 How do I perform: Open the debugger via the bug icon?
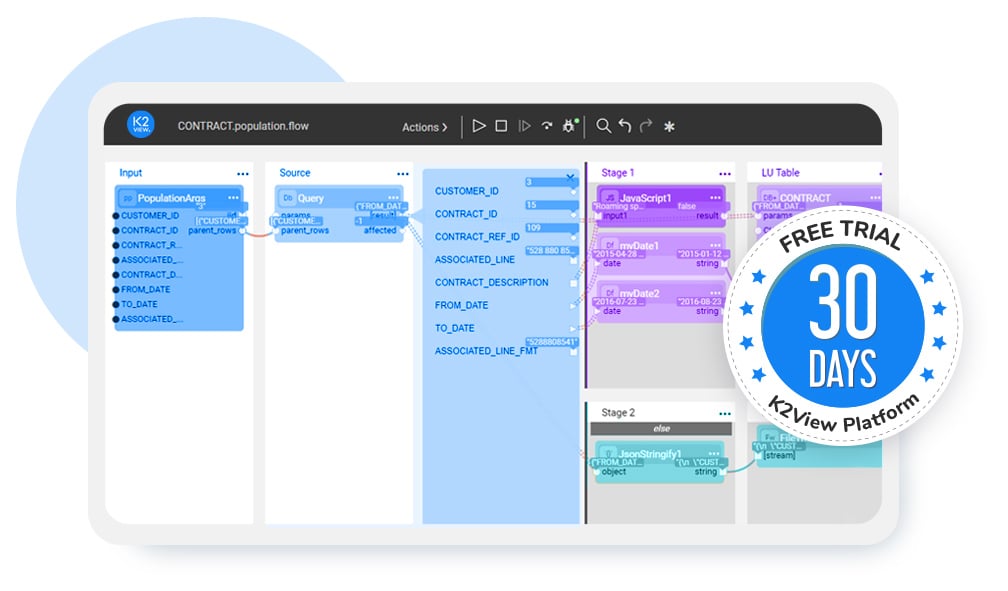(569, 126)
